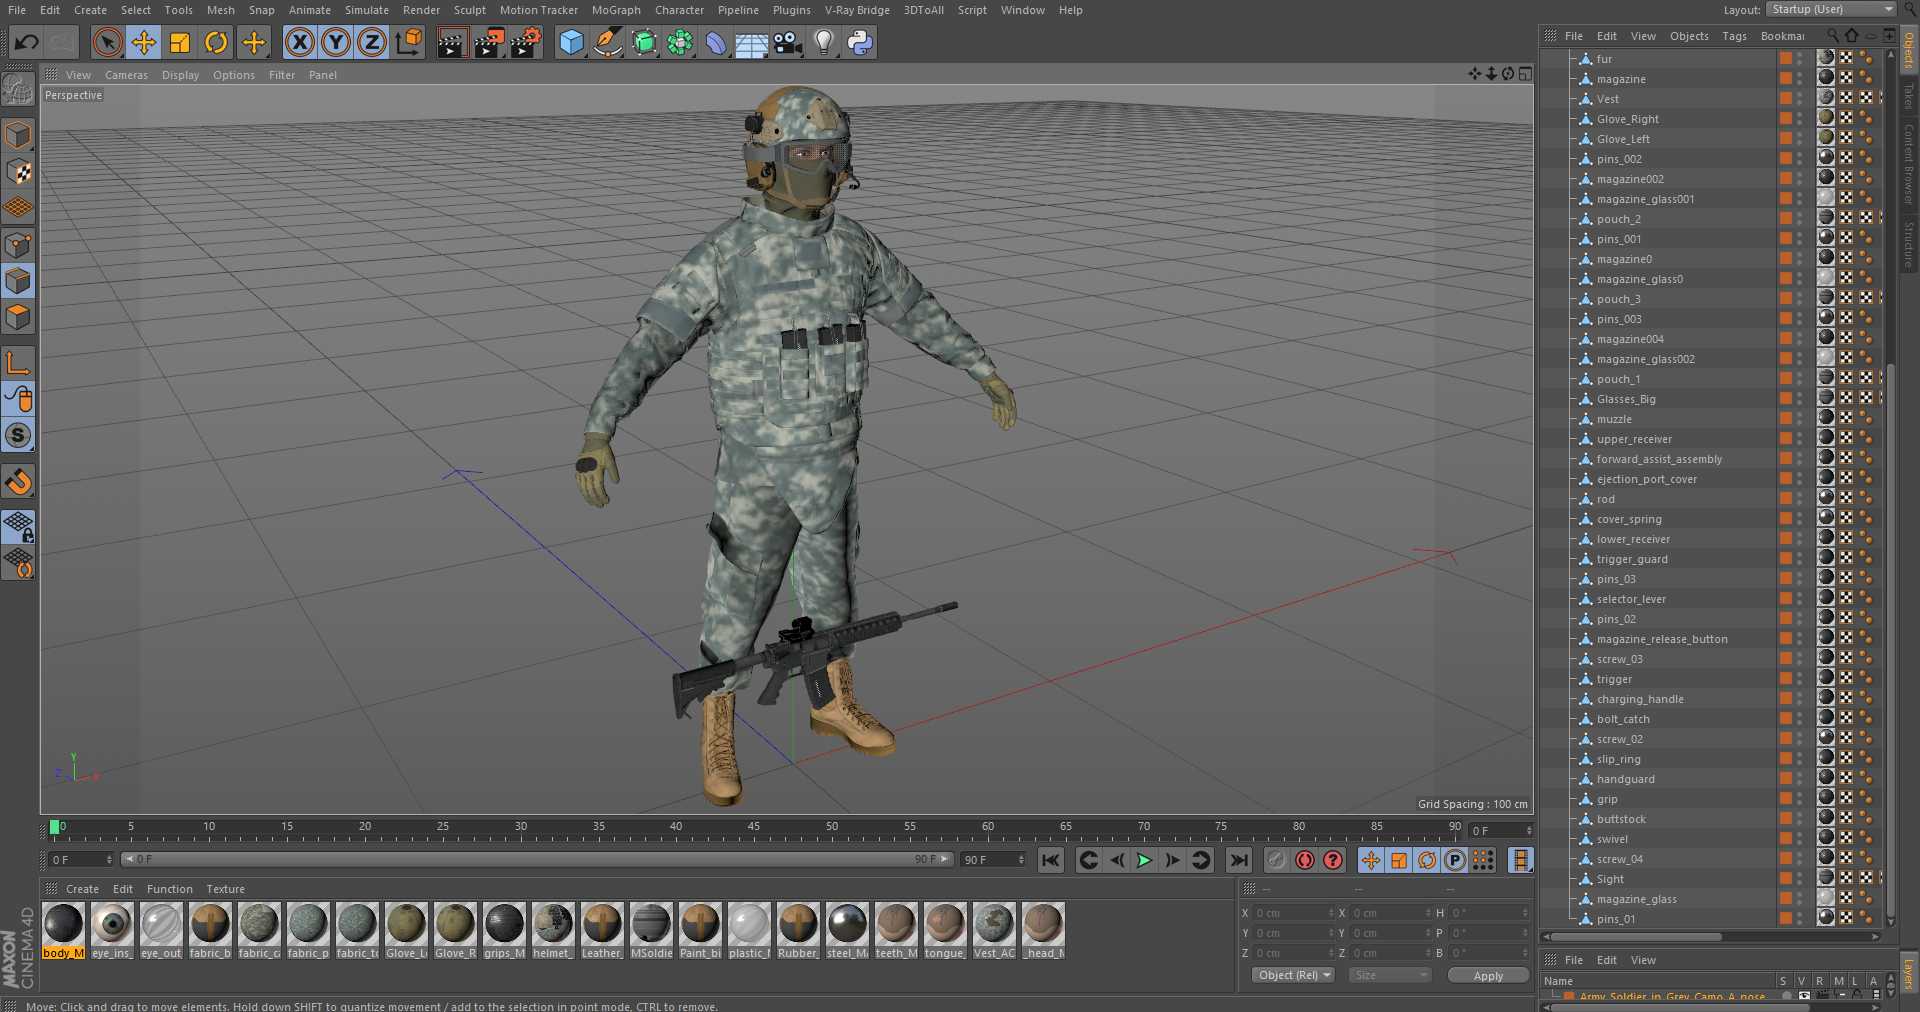The height and width of the screenshot is (1012, 1920).
Task: Render the active view
Action: [452, 42]
